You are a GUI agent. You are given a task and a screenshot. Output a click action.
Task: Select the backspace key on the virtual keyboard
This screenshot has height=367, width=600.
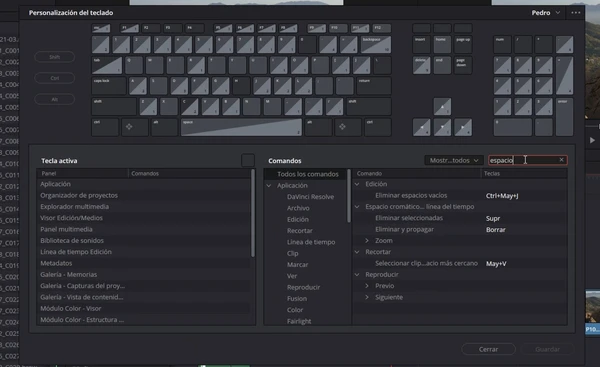pos(376,44)
